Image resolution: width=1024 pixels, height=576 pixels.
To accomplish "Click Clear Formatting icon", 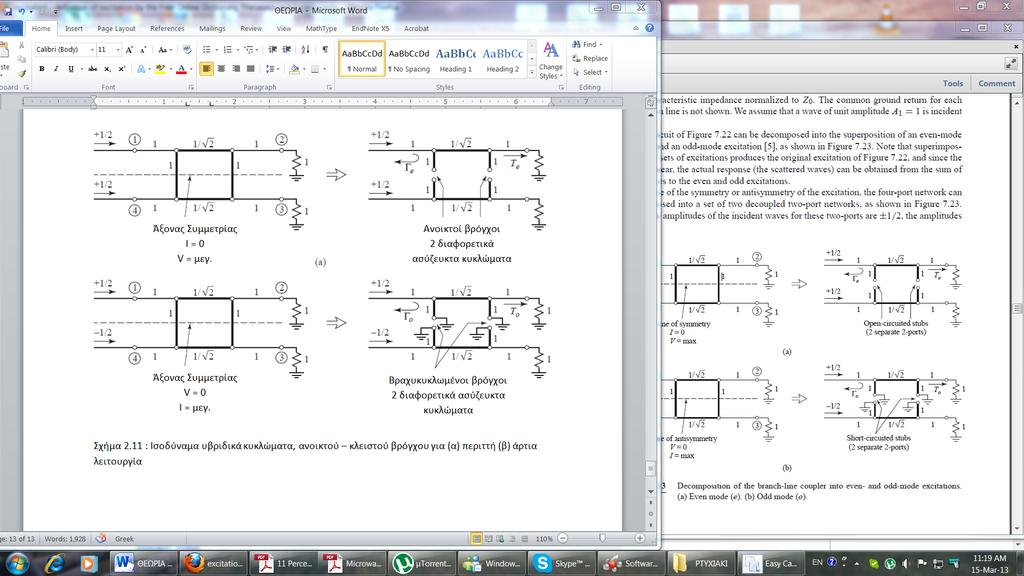I will click(x=187, y=50).
